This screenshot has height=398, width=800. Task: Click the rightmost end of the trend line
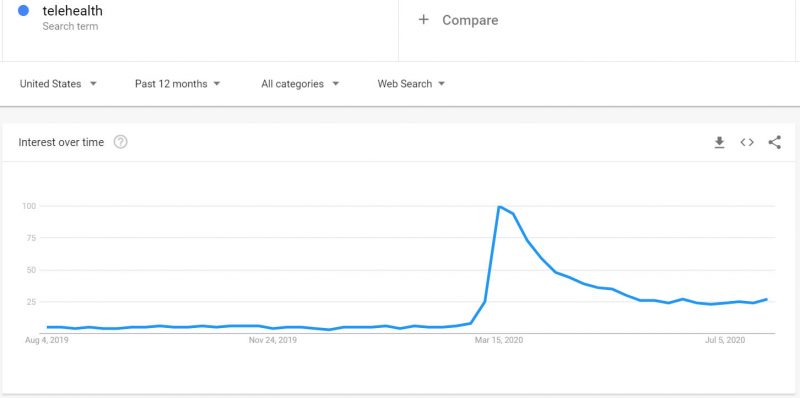click(x=766, y=300)
